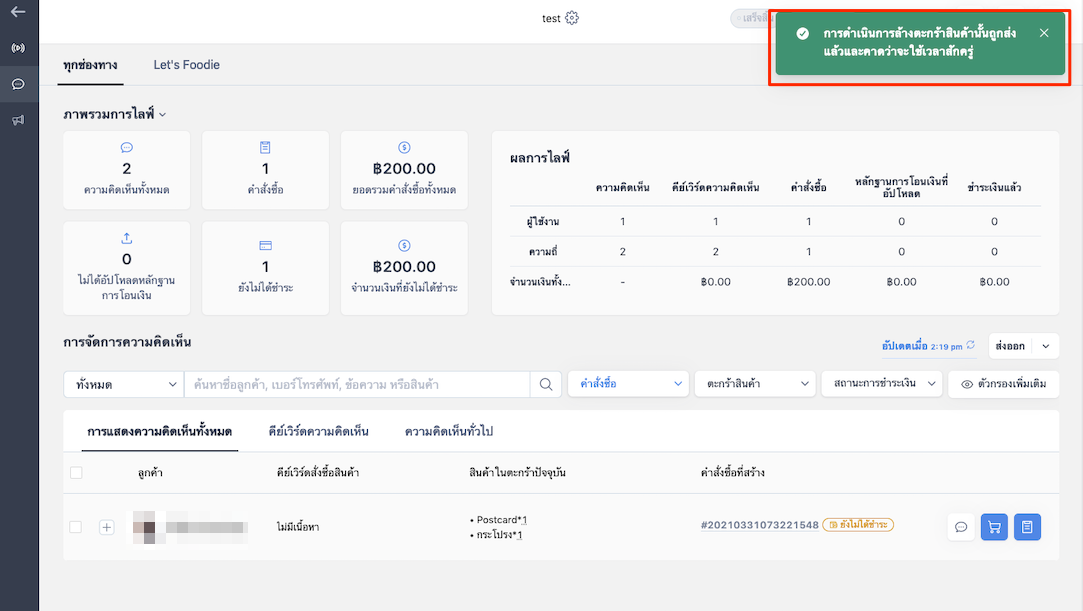Click the ยังไม่ได้ชำระ status badge
This screenshot has width=1083, height=611.
point(858,525)
